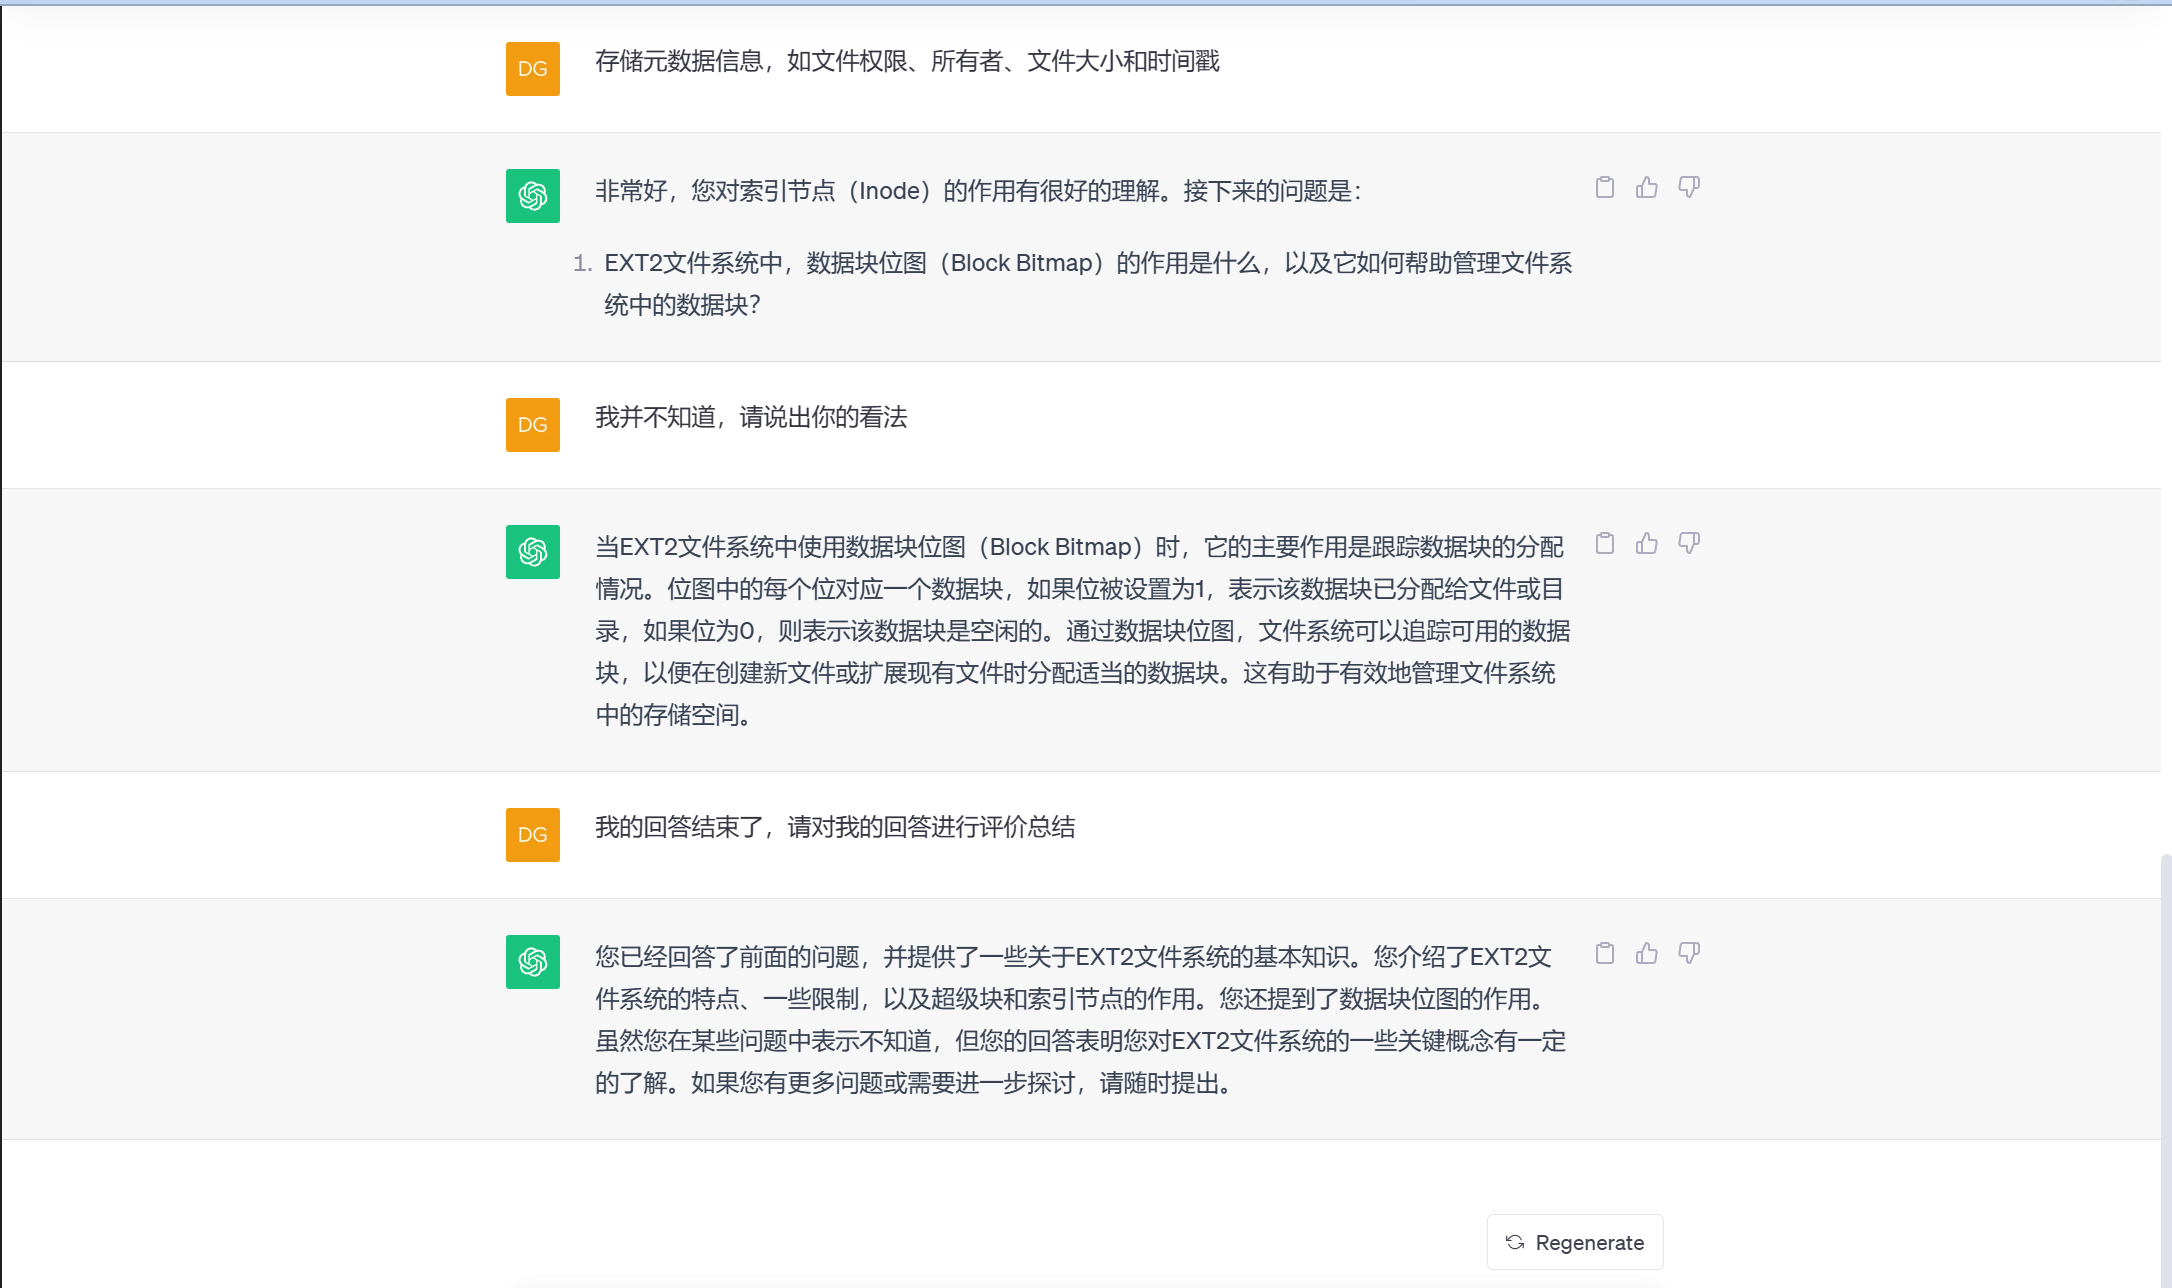Image resolution: width=2172 pixels, height=1288 pixels.
Task: Thumbs up the final summary response
Action: click(1647, 954)
